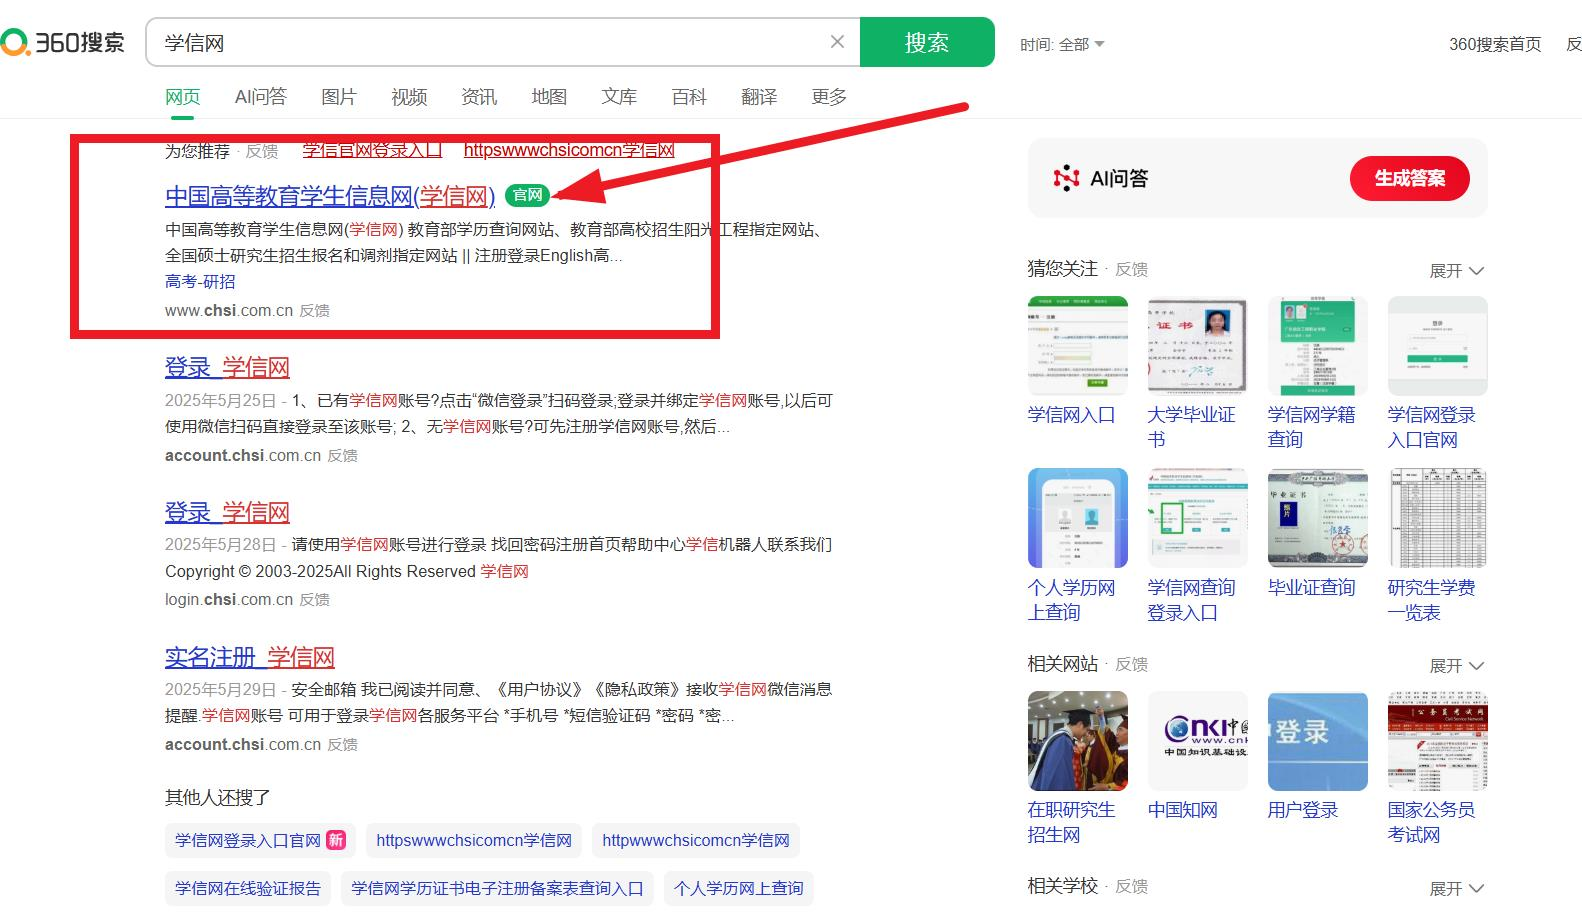
Task: Open the 资讯 tab
Action: 479,97
